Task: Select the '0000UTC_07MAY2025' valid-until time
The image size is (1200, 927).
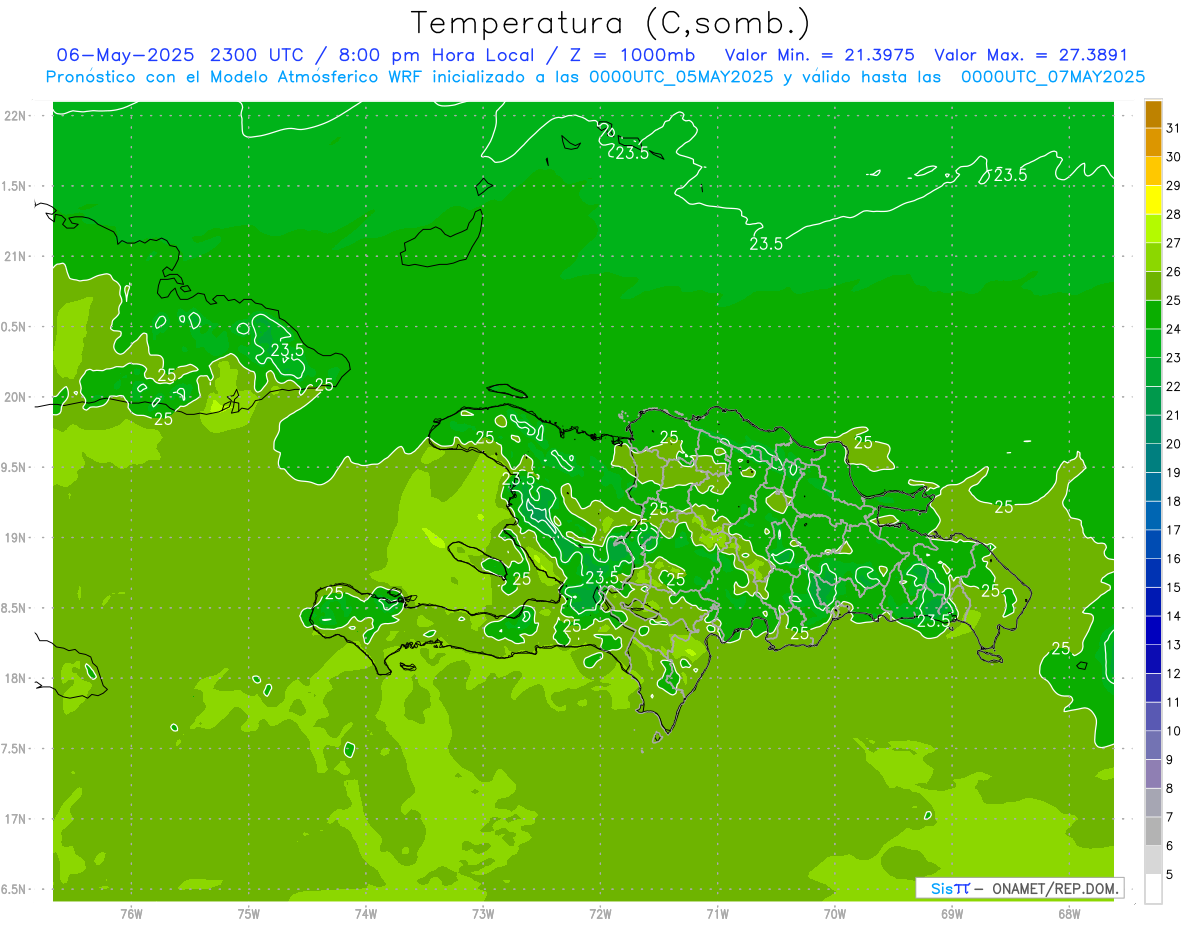Action: click(1053, 76)
